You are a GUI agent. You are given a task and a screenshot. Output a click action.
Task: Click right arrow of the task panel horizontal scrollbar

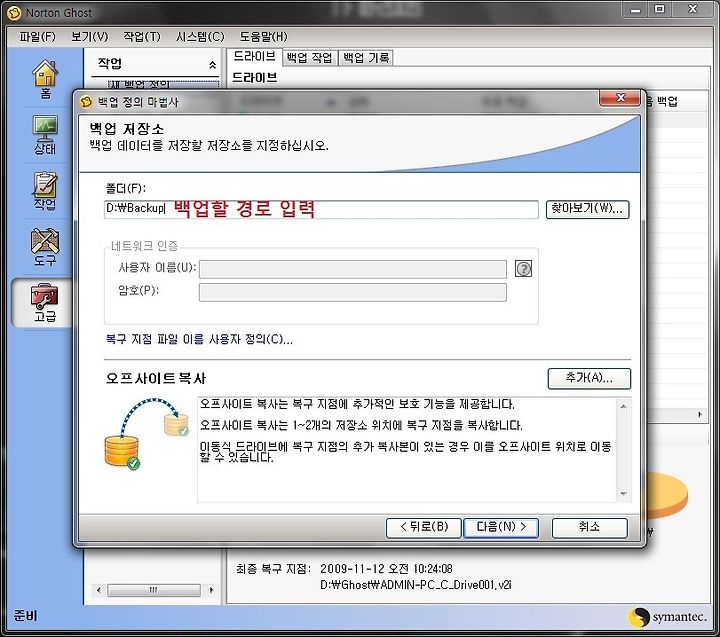[211, 590]
